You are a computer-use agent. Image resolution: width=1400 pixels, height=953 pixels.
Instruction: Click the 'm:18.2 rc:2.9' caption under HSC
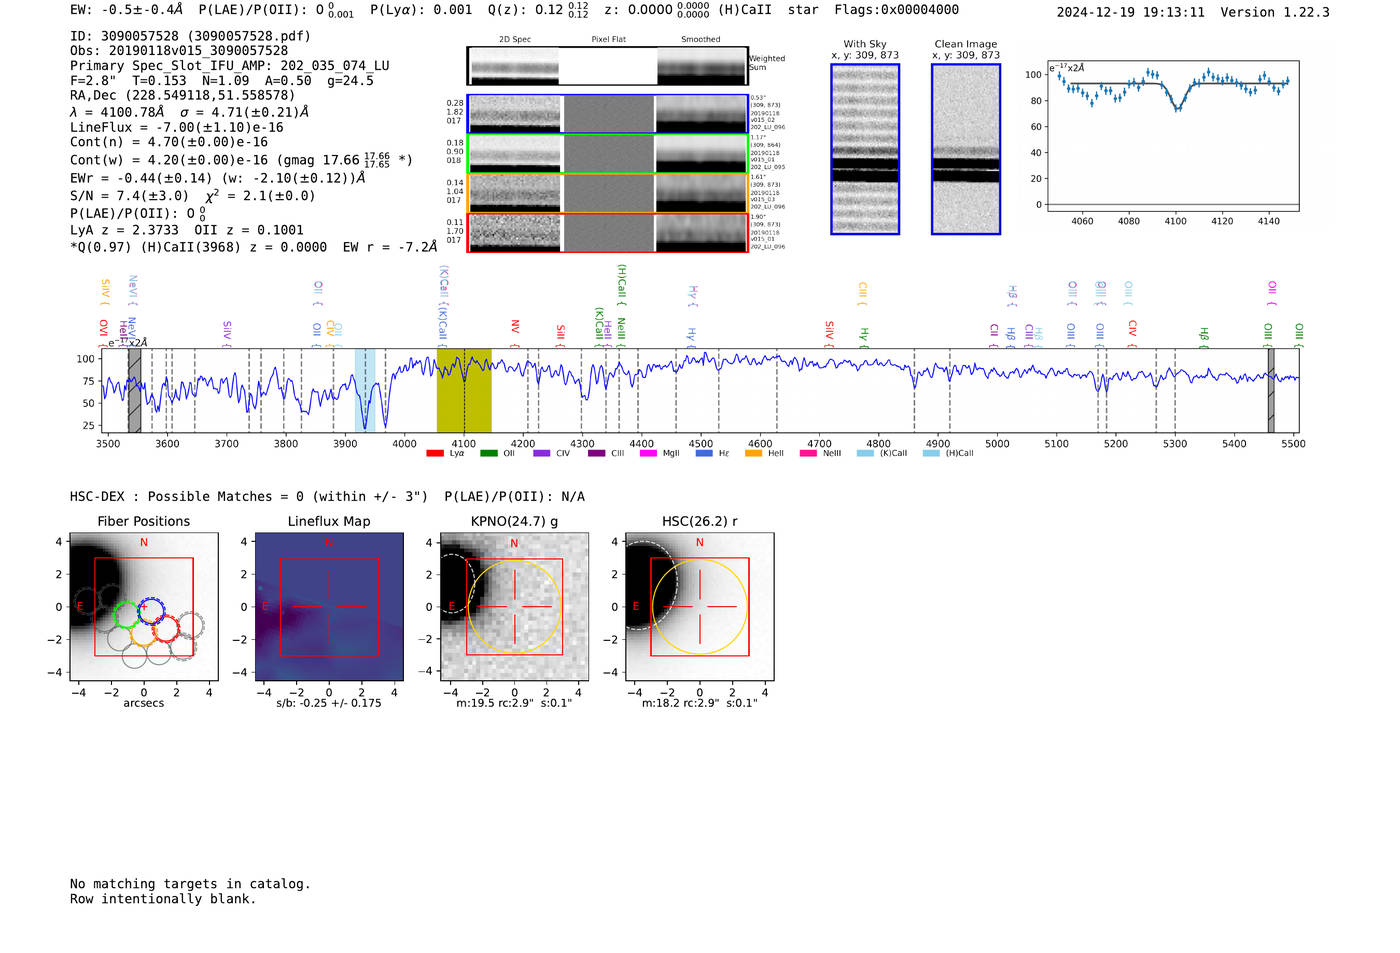699,703
